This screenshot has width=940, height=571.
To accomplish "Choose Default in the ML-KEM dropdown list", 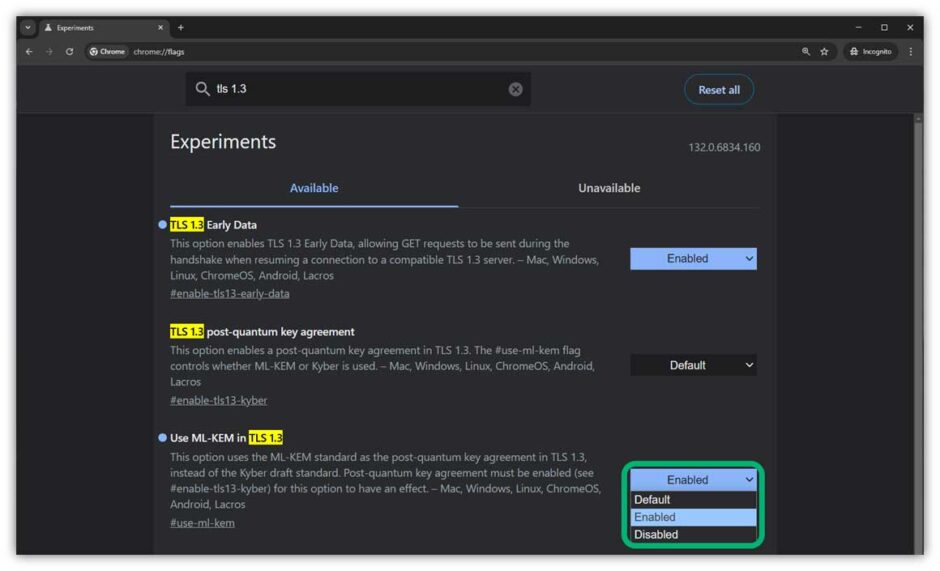I will pos(693,500).
